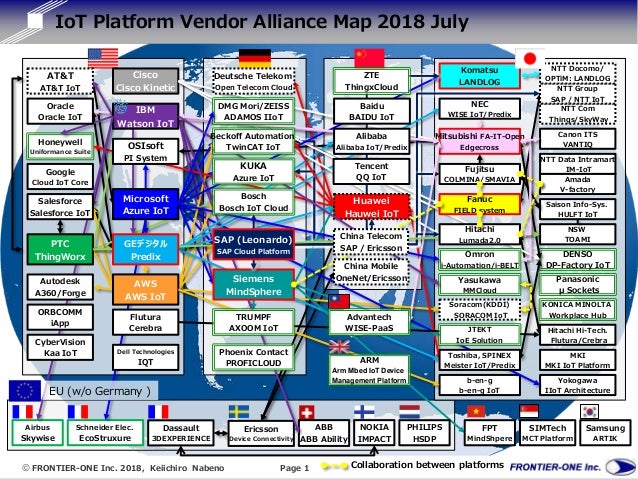Click the French flag above Airbus
Image resolution: width=638 pixels, height=479 pixels.
[x=23, y=412]
